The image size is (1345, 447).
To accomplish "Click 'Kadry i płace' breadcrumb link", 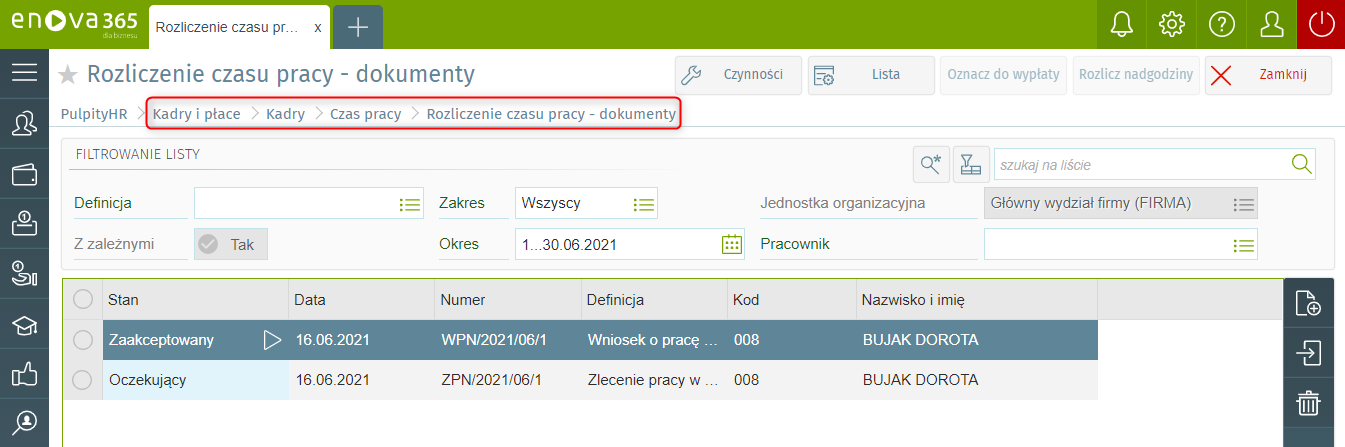I will click(x=196, y=114).
